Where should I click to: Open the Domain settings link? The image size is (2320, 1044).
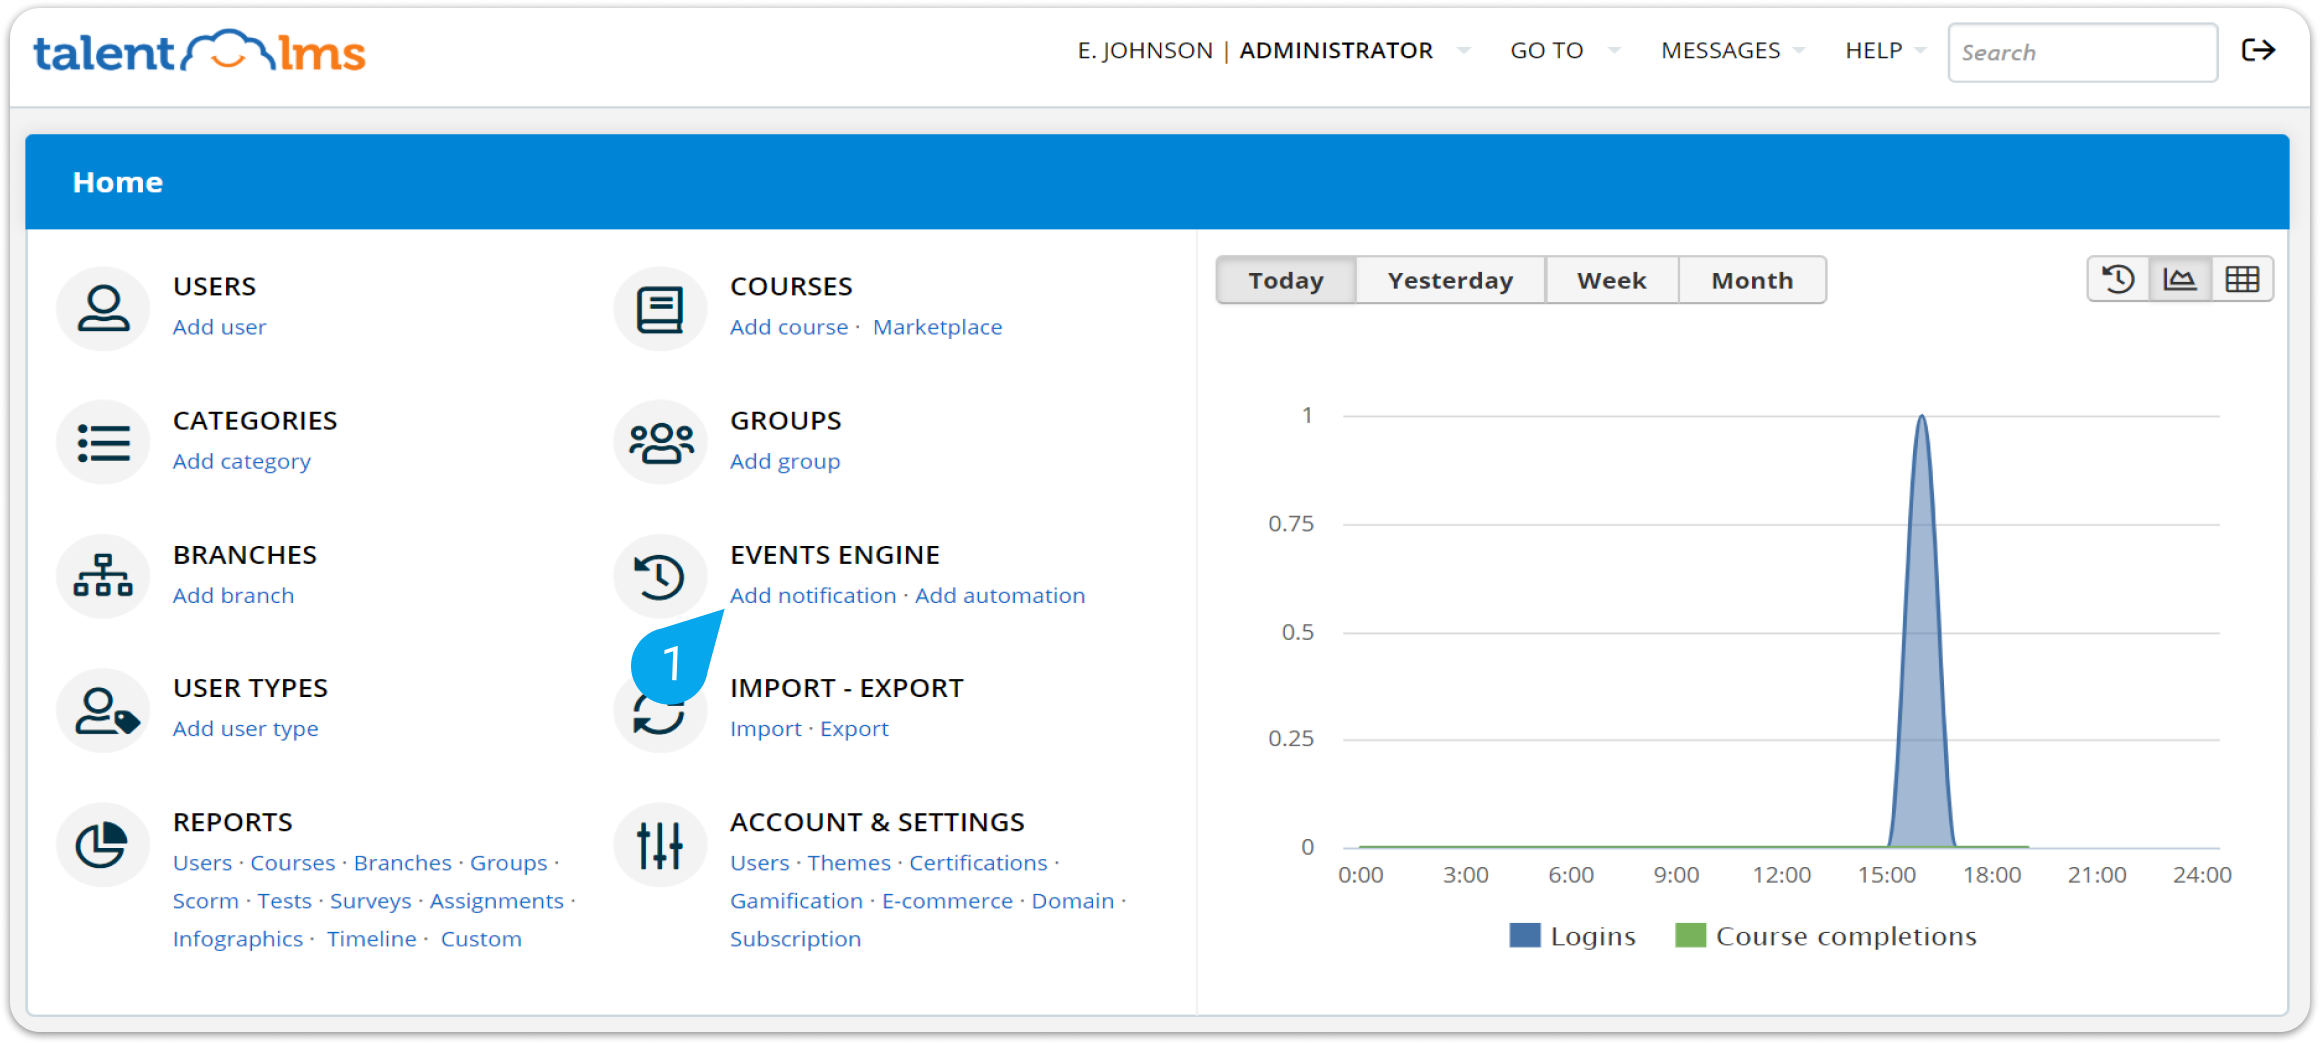coord(1073,901)
